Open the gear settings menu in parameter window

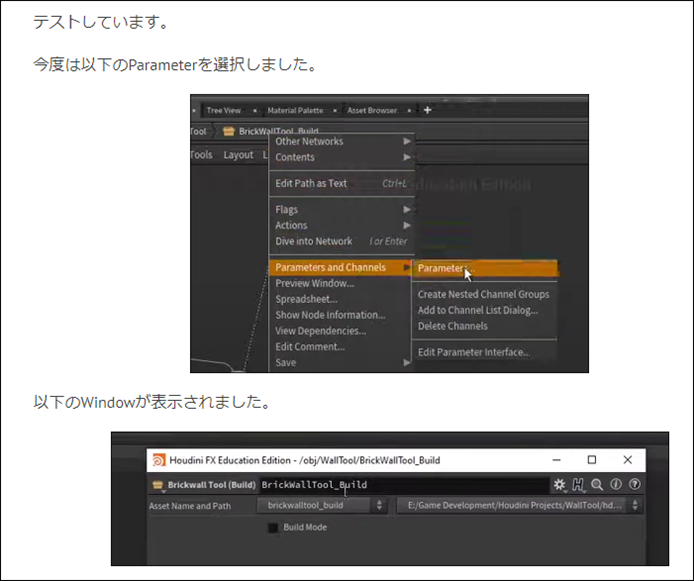click(559, 485)
